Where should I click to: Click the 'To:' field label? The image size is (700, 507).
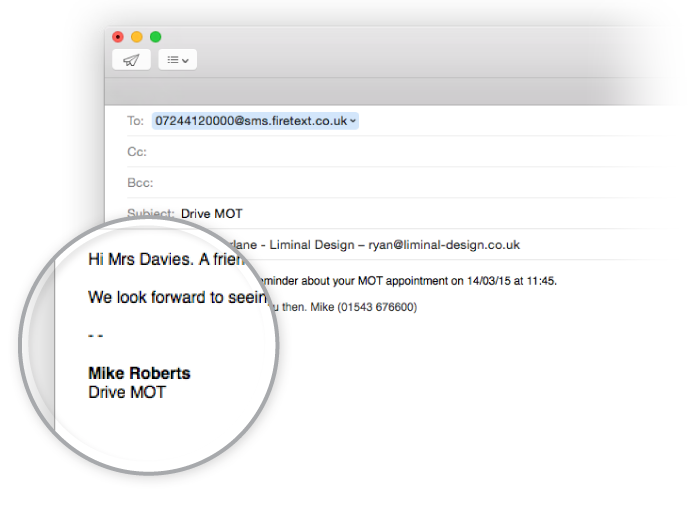click(x=135, y=121)
